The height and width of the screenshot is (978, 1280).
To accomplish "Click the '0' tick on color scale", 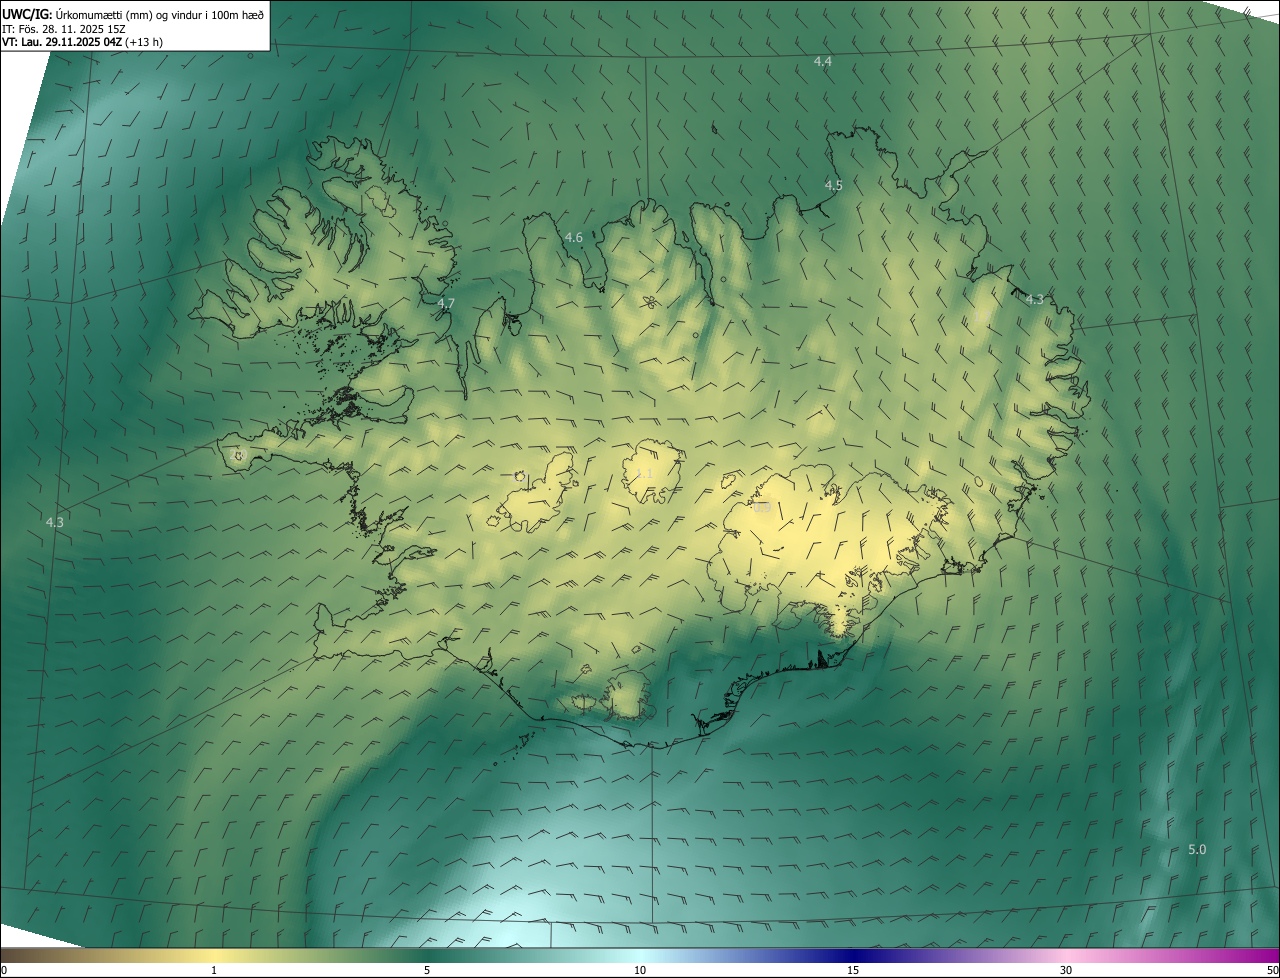I will [x=3, y=971].
